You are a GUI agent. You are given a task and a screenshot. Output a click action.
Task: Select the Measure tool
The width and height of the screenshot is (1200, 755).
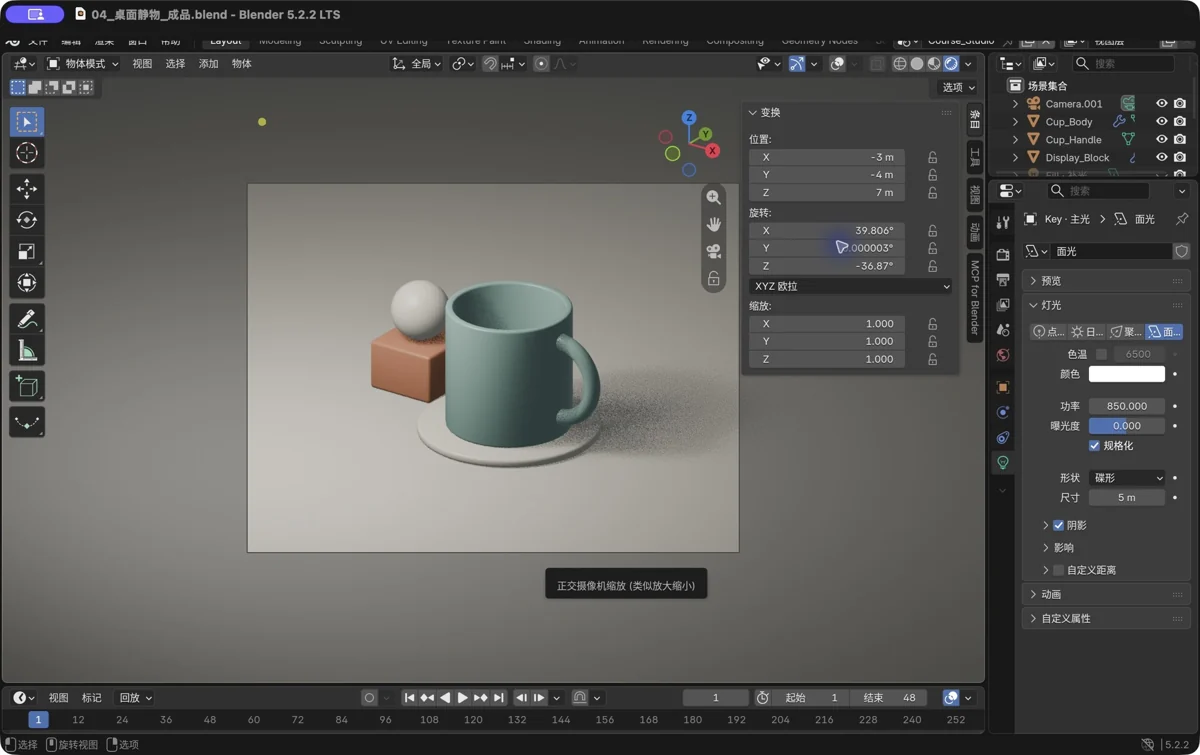(x=27, y=351)
